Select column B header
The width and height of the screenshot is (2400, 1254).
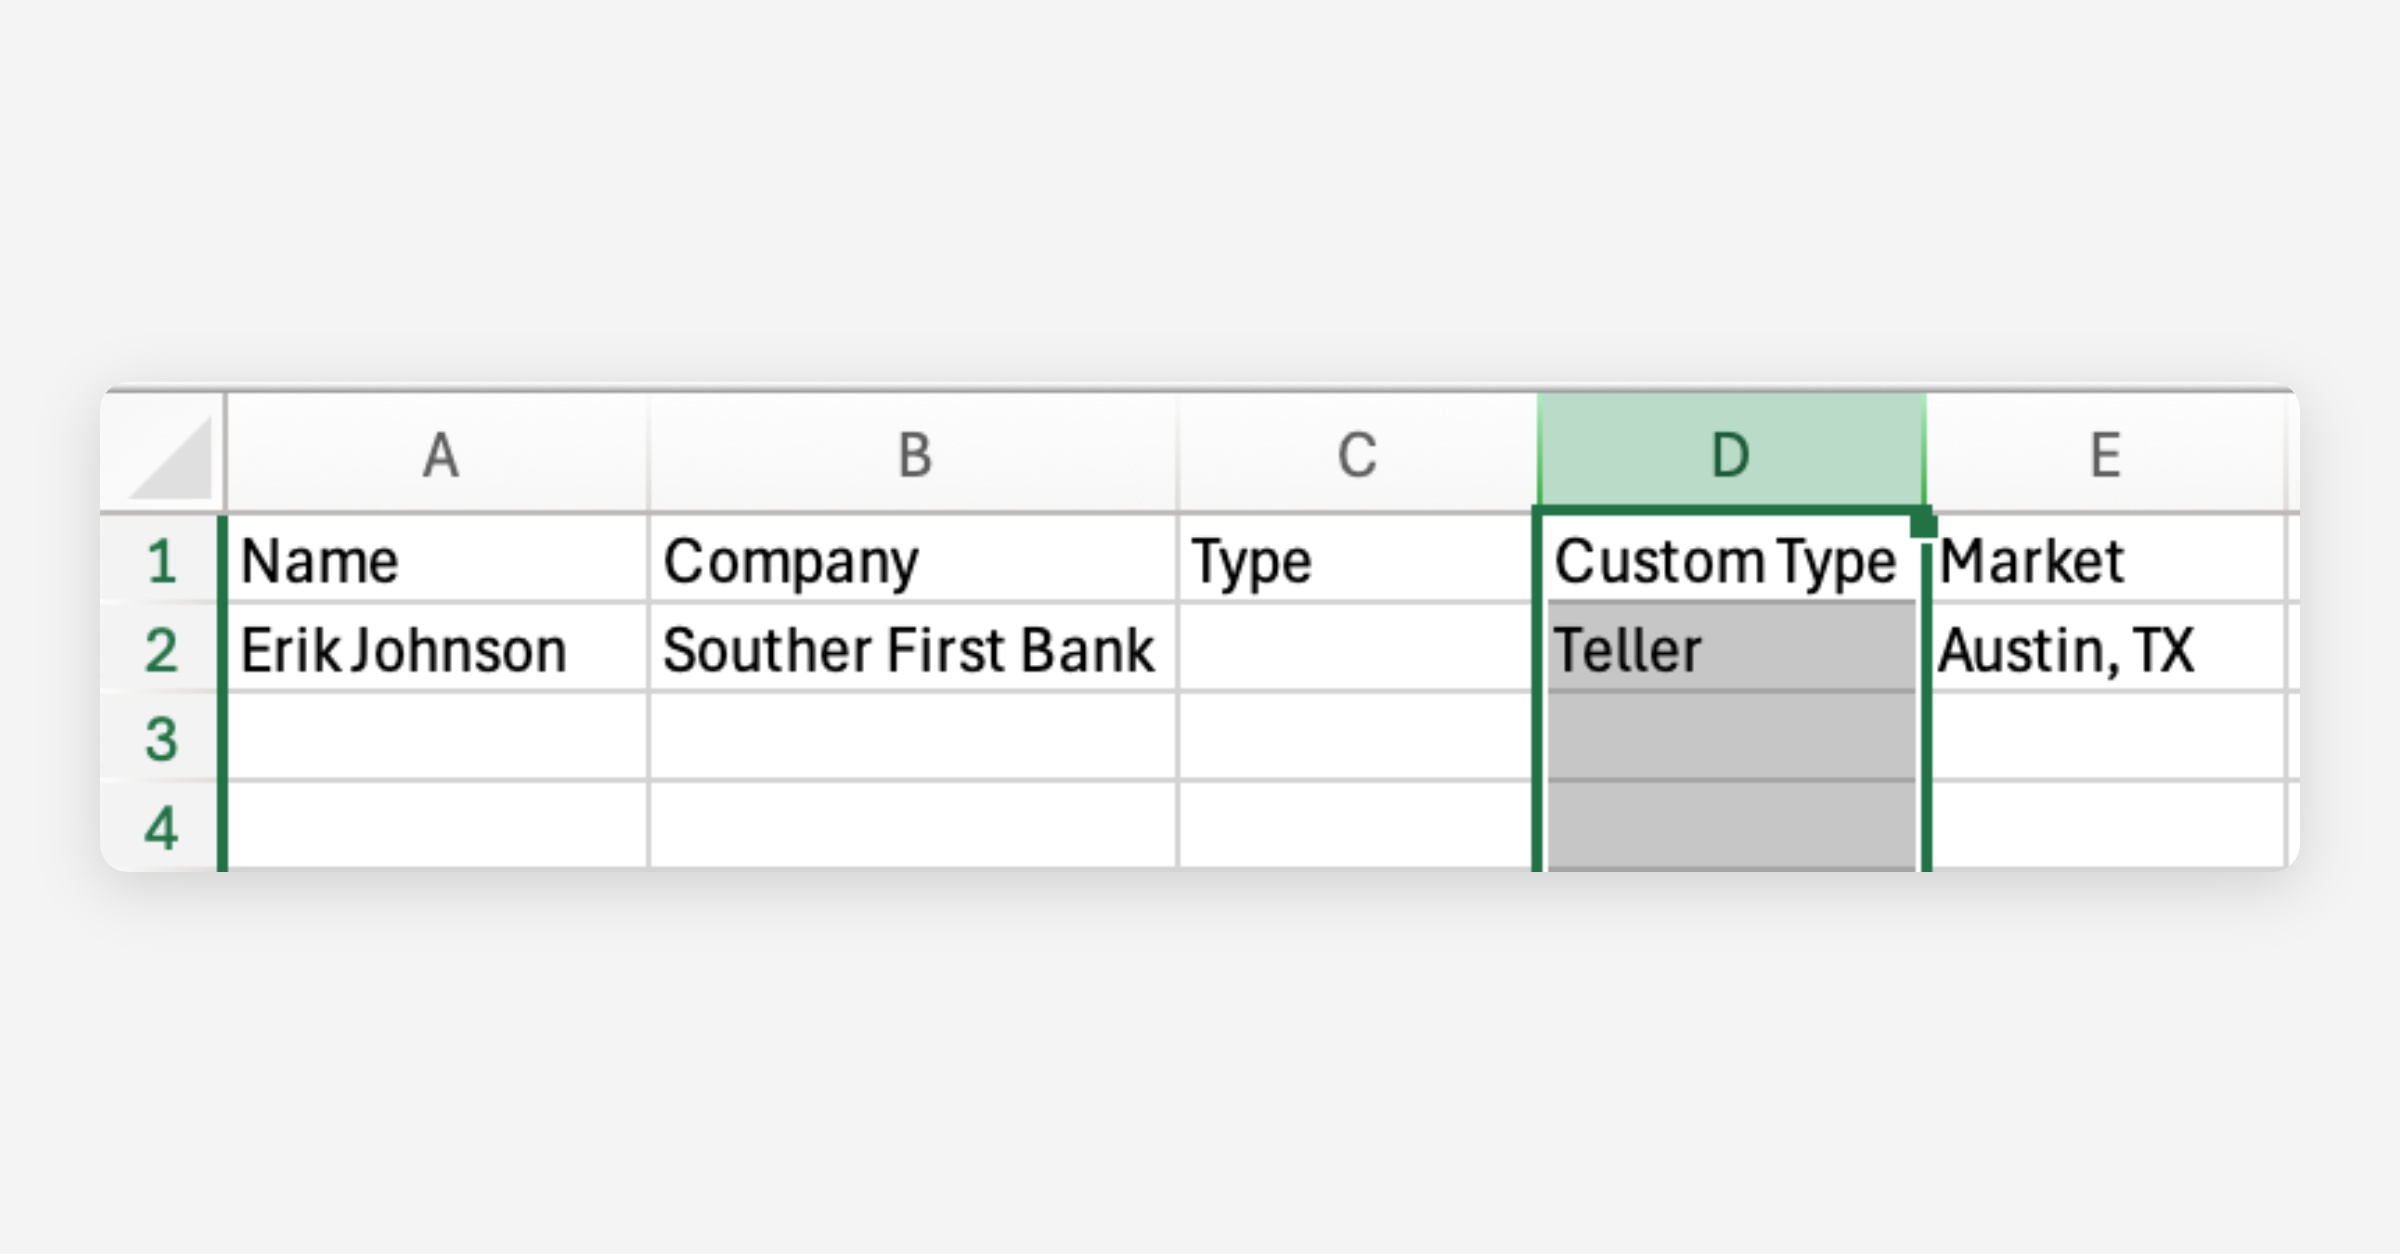[x=913, y=455]
